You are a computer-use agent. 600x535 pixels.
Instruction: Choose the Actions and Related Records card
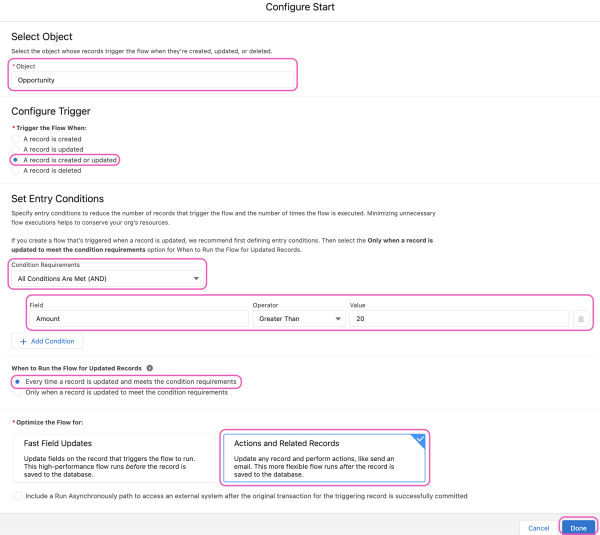(324, 457)
